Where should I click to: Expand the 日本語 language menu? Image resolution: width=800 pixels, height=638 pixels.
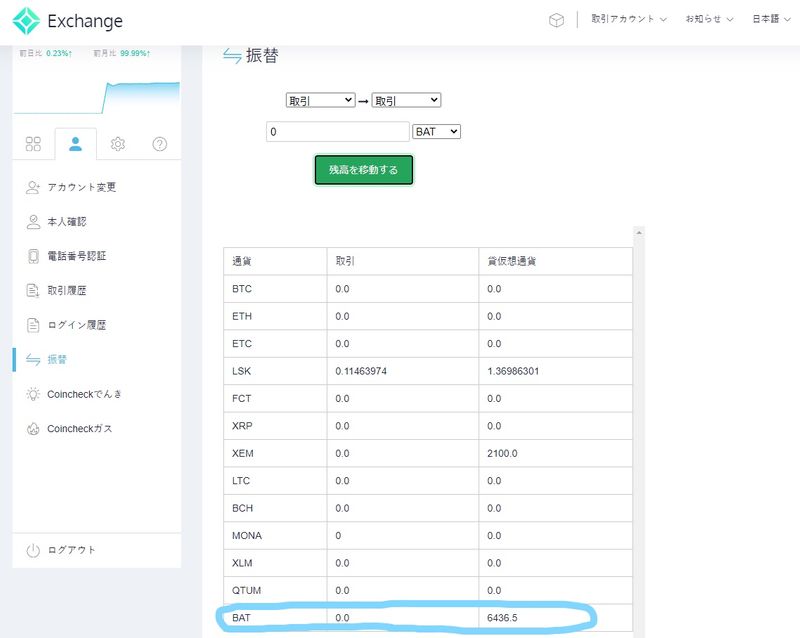point(770,19)
